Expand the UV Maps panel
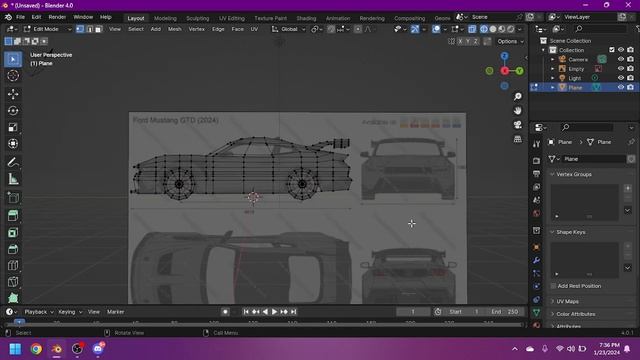This screenshot has width=640, height=360. pyautogui.click(x=552, y=301)
